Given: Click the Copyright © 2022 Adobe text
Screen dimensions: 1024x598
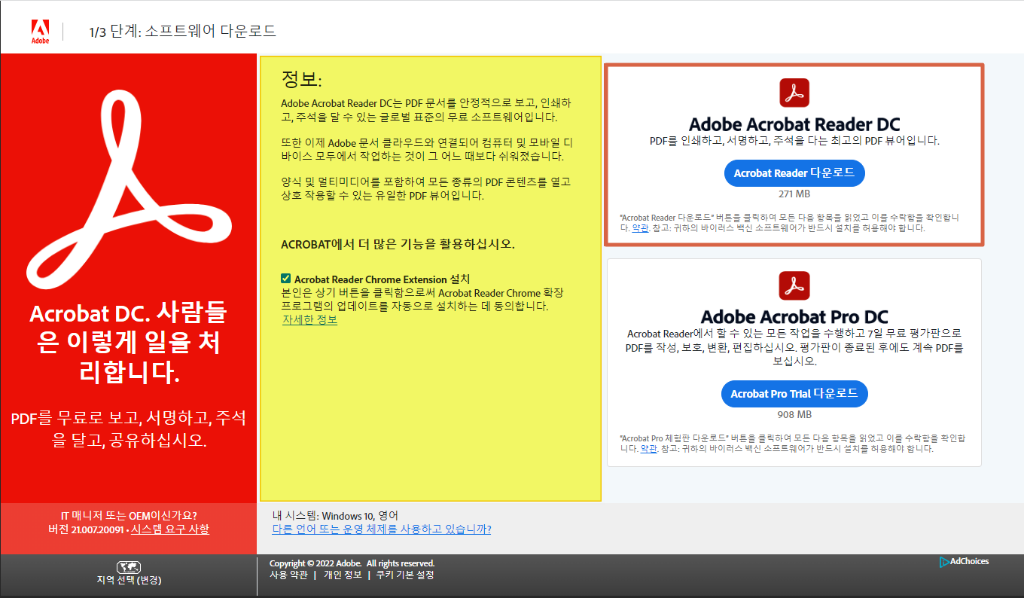Looking at the screenshot, I should pyautogui.click(x=351, y=563).
